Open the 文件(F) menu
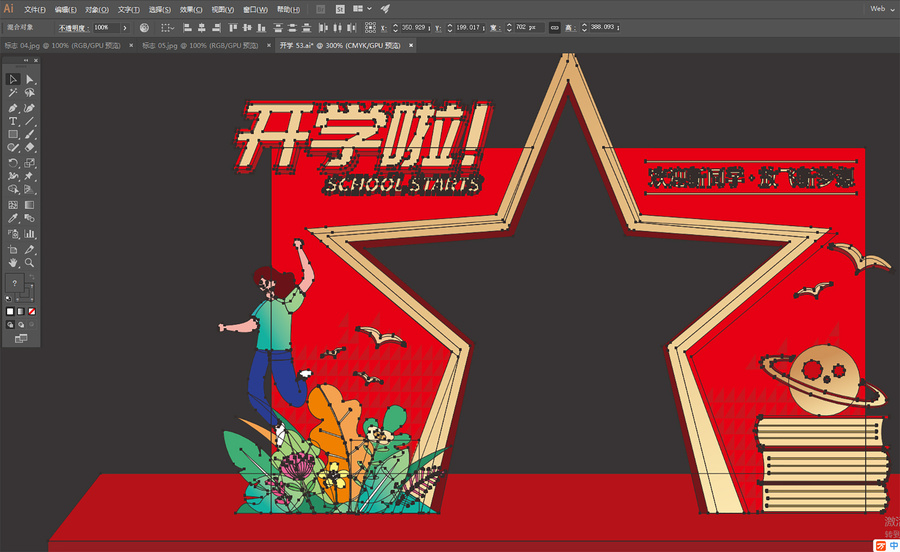The height and width of the screenshot is (552, 900). 35,10
